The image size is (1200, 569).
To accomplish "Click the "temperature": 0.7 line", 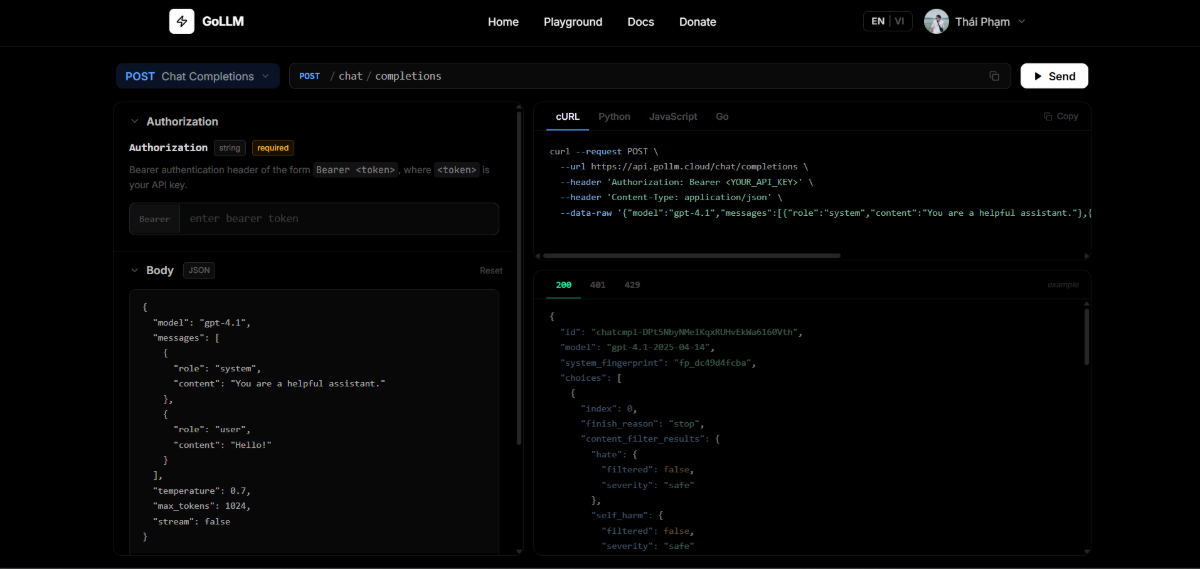I will coord(201,491).
